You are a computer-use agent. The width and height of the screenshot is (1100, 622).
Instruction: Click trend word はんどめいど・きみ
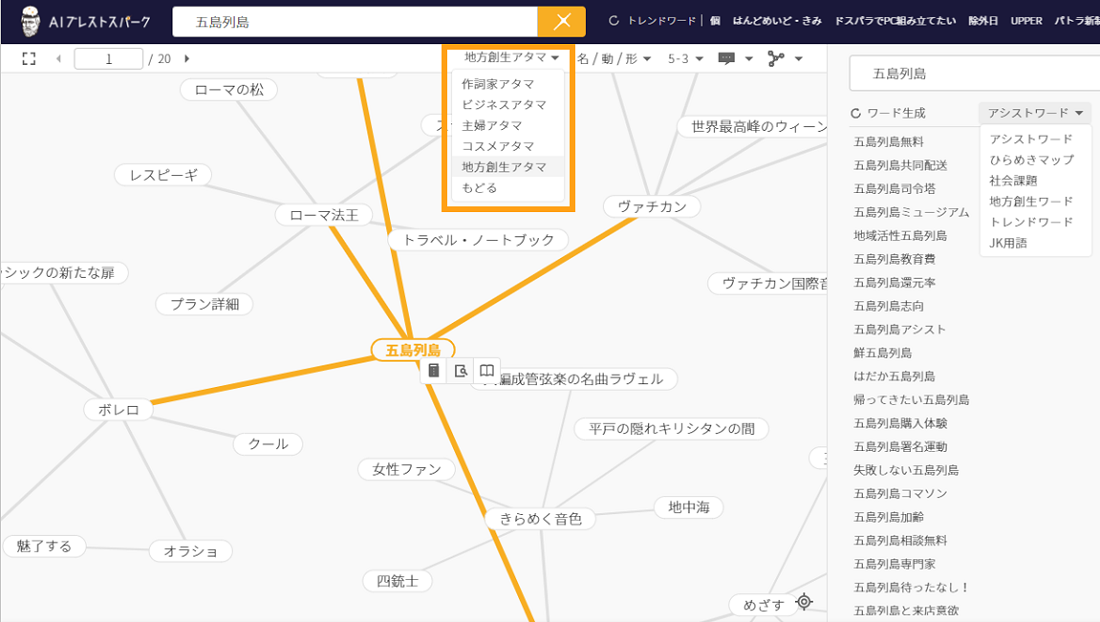[777, 21]
